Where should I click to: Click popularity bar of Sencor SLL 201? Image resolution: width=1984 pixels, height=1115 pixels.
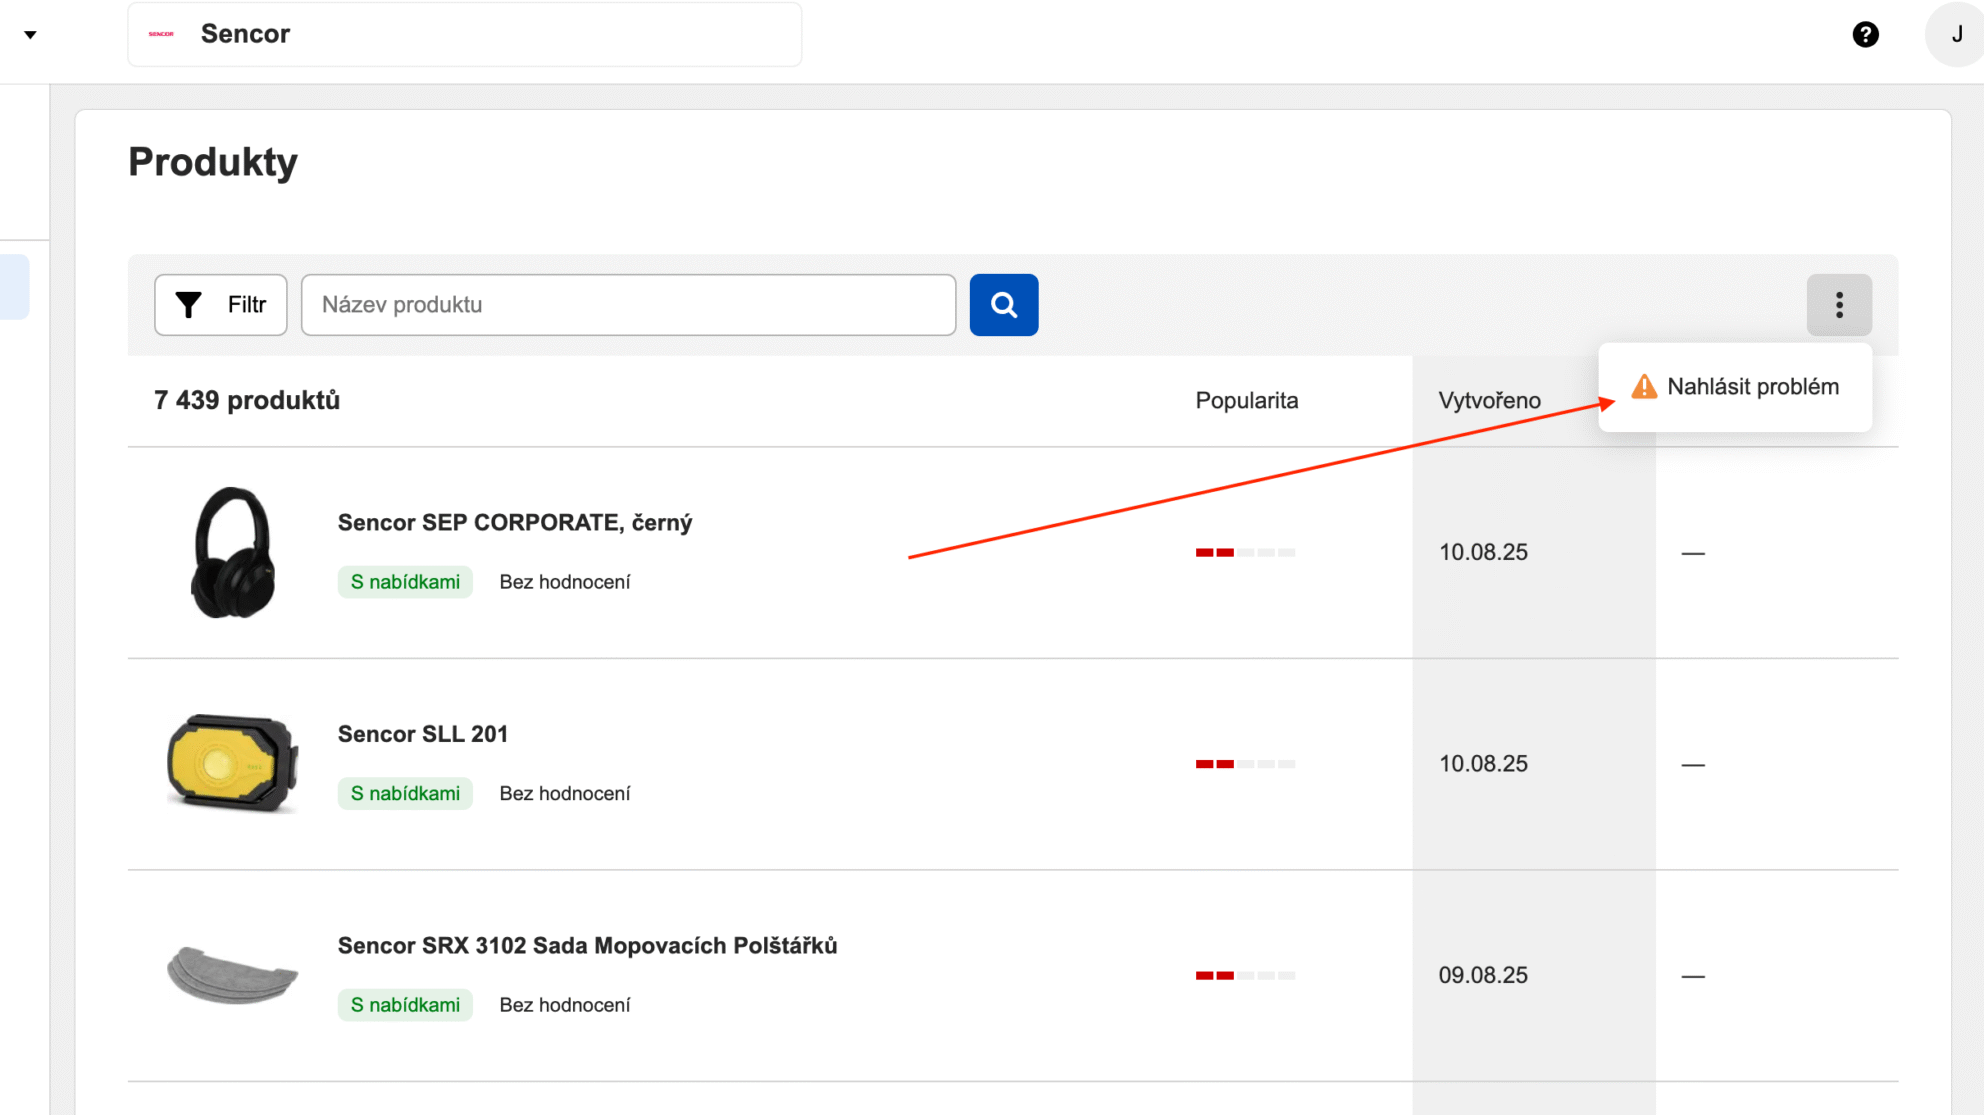pyautogui.click(x=1244, y=764)
